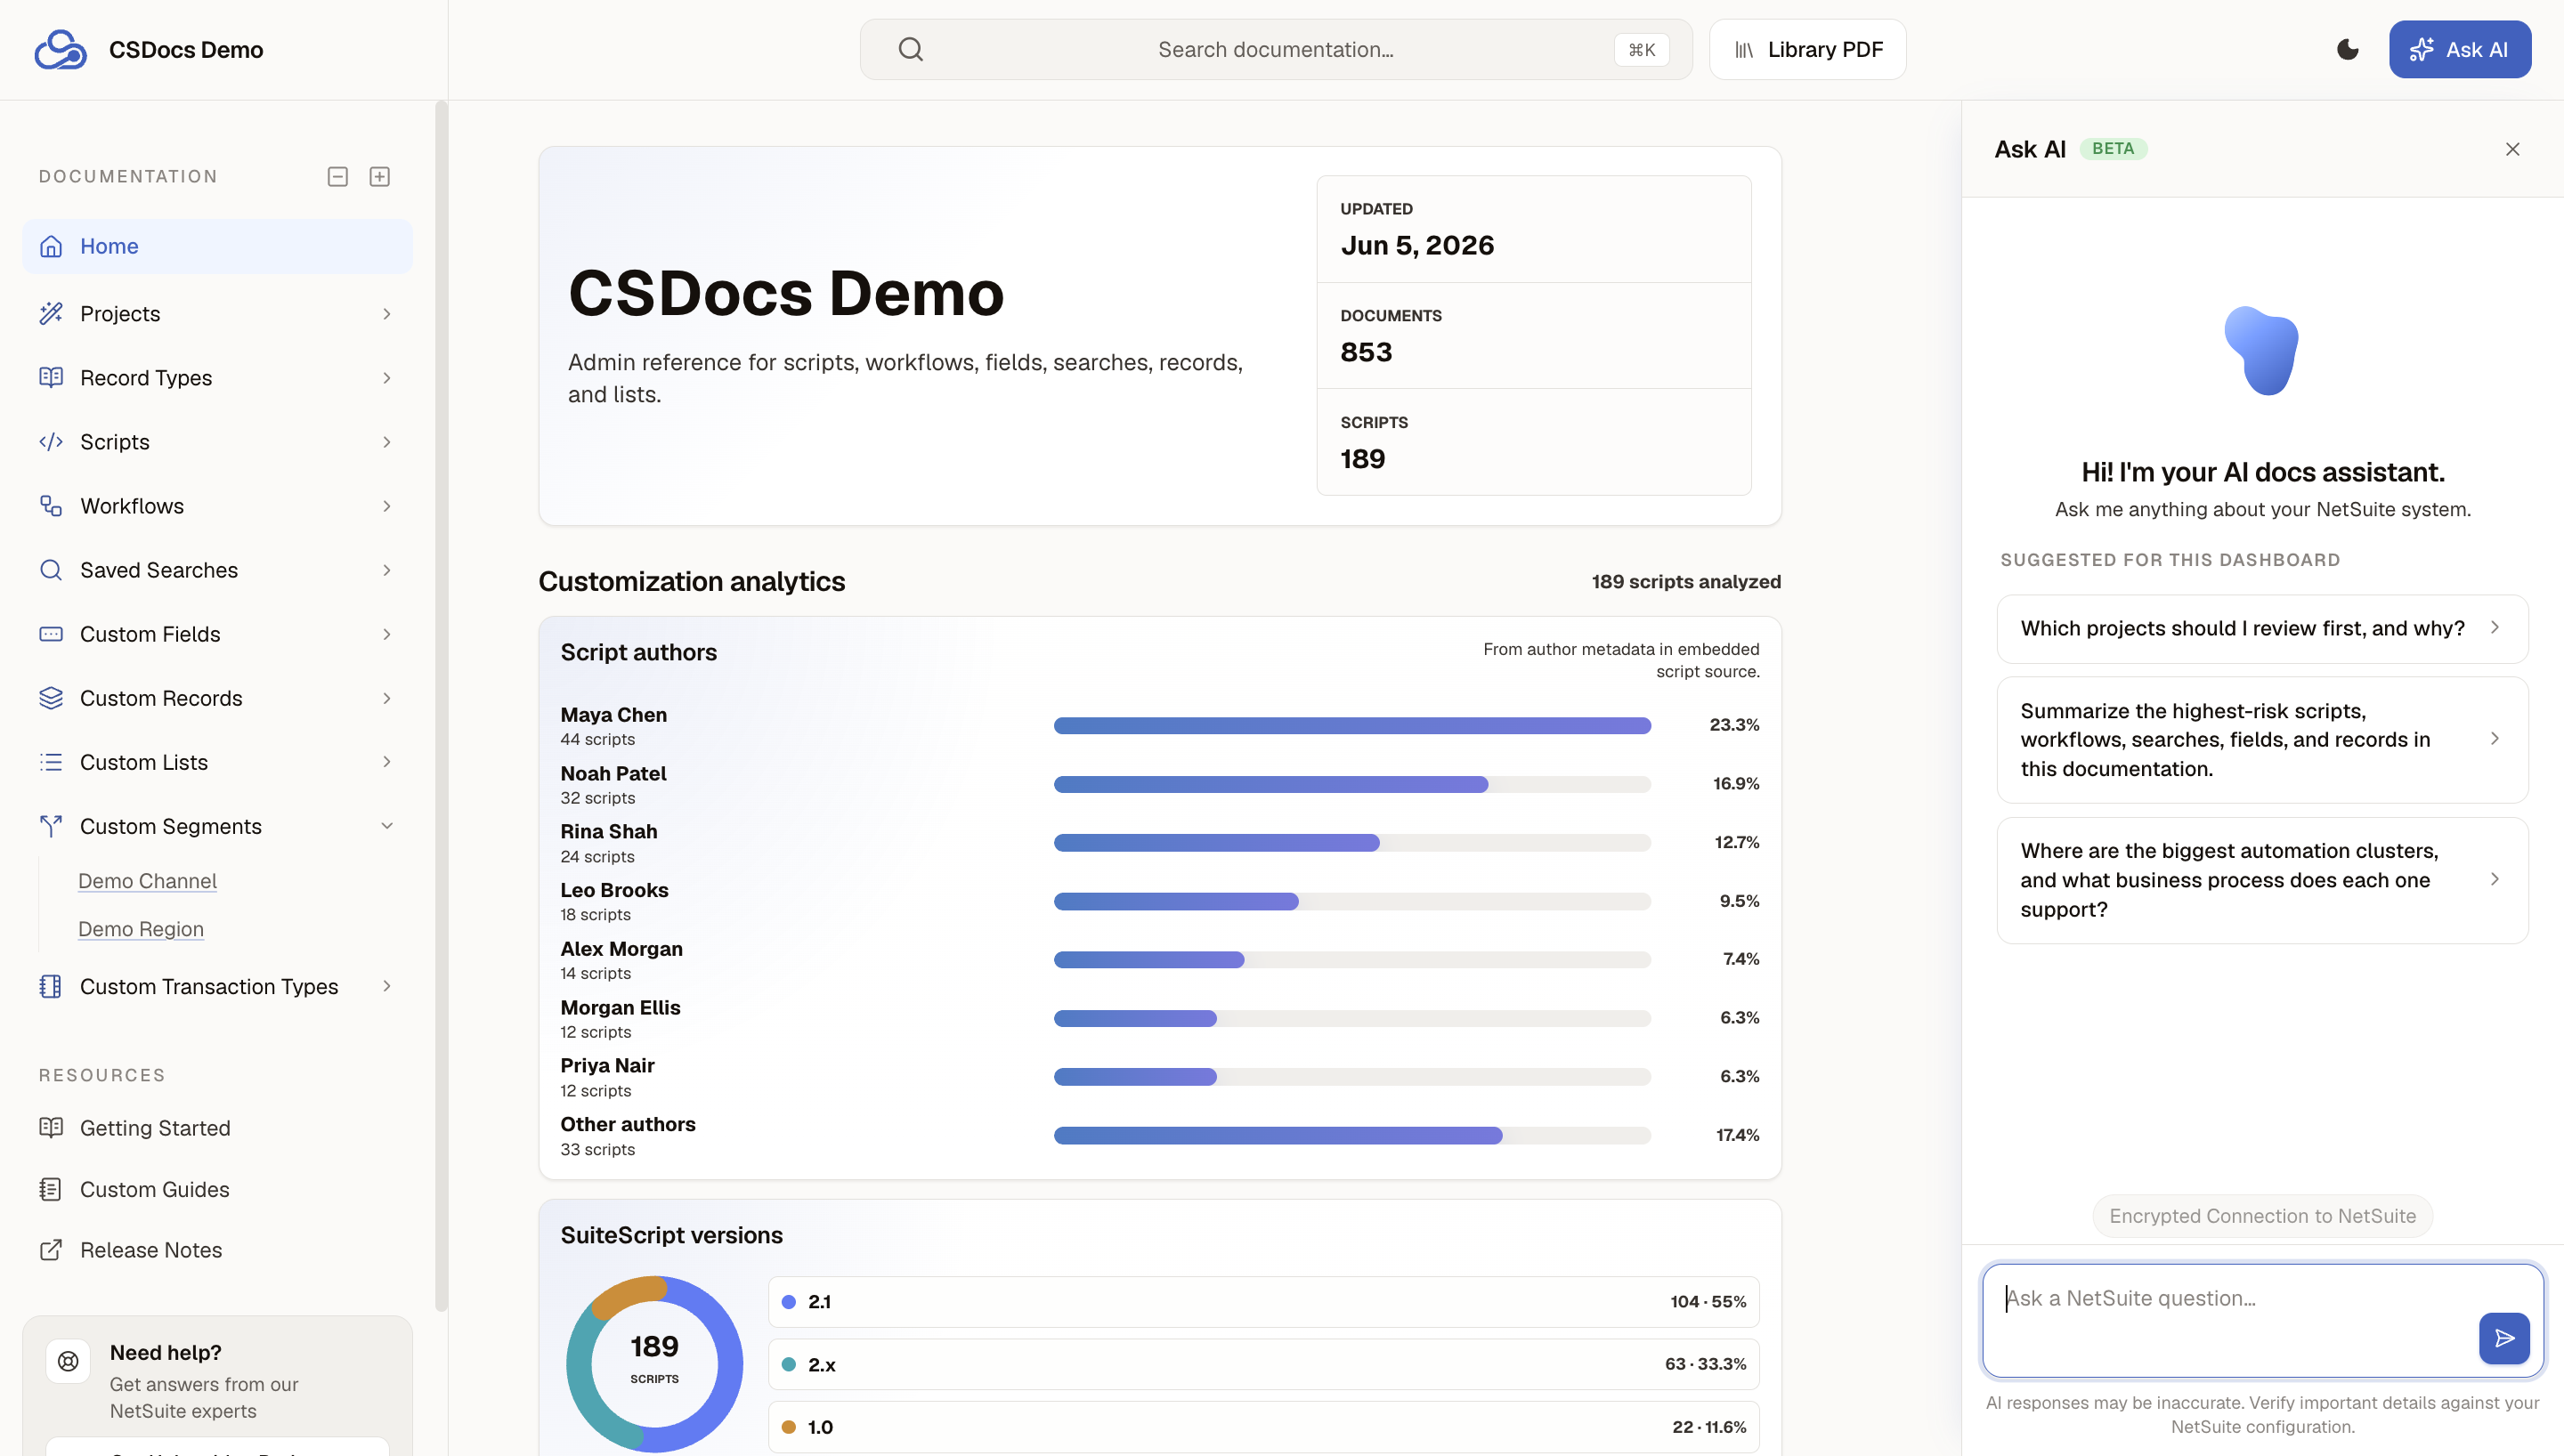Screen dimensions: 2564x1456
Task: Open the Library PDF button
Action: [1807, 49]
